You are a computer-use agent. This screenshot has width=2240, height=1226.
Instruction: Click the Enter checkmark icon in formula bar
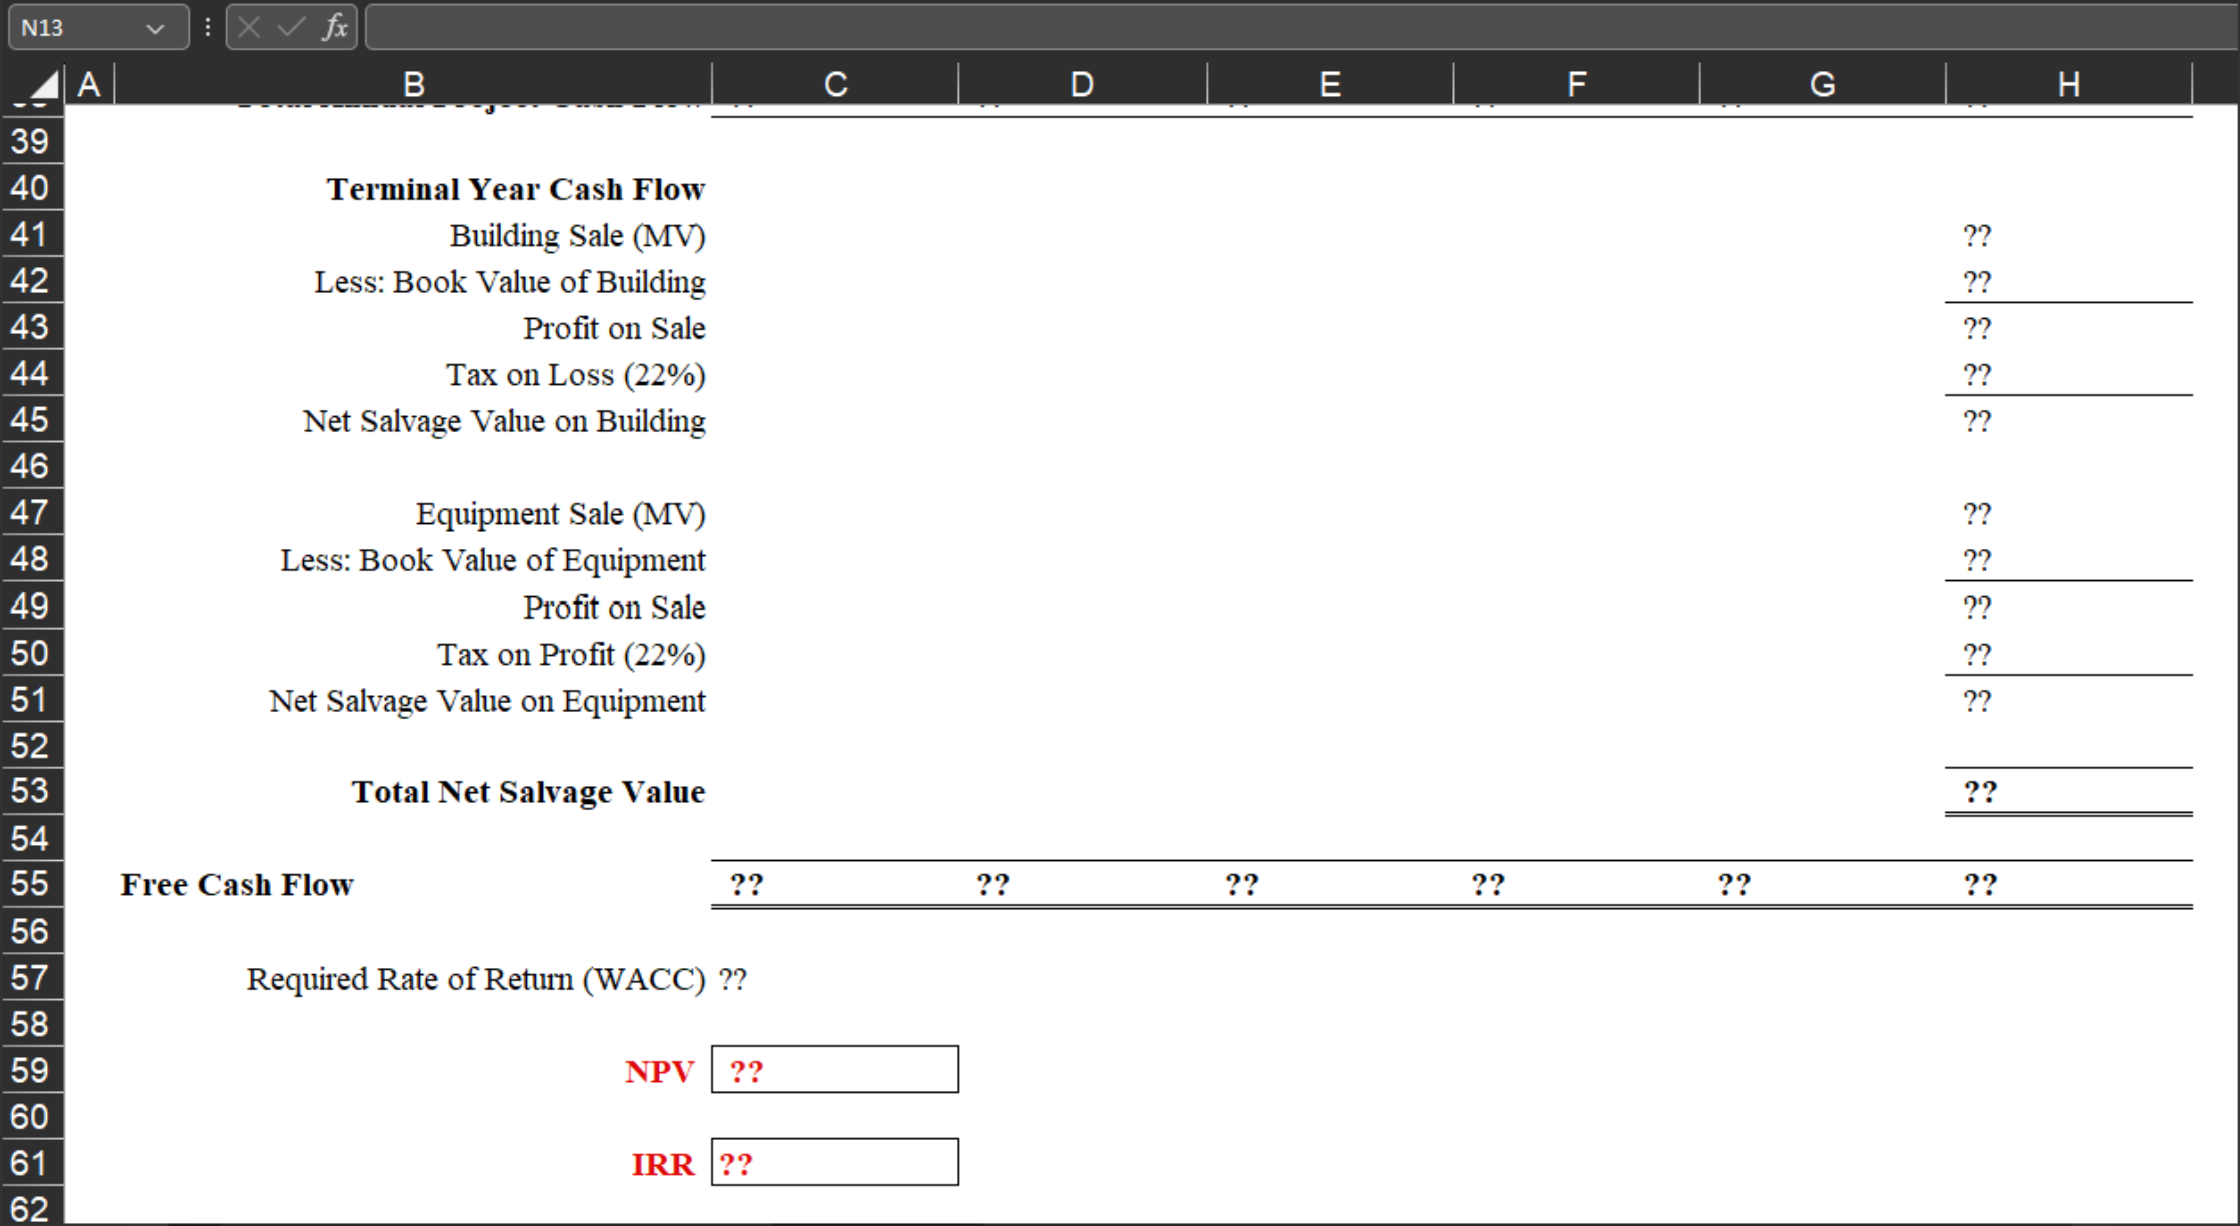click(x=290, y=27)
